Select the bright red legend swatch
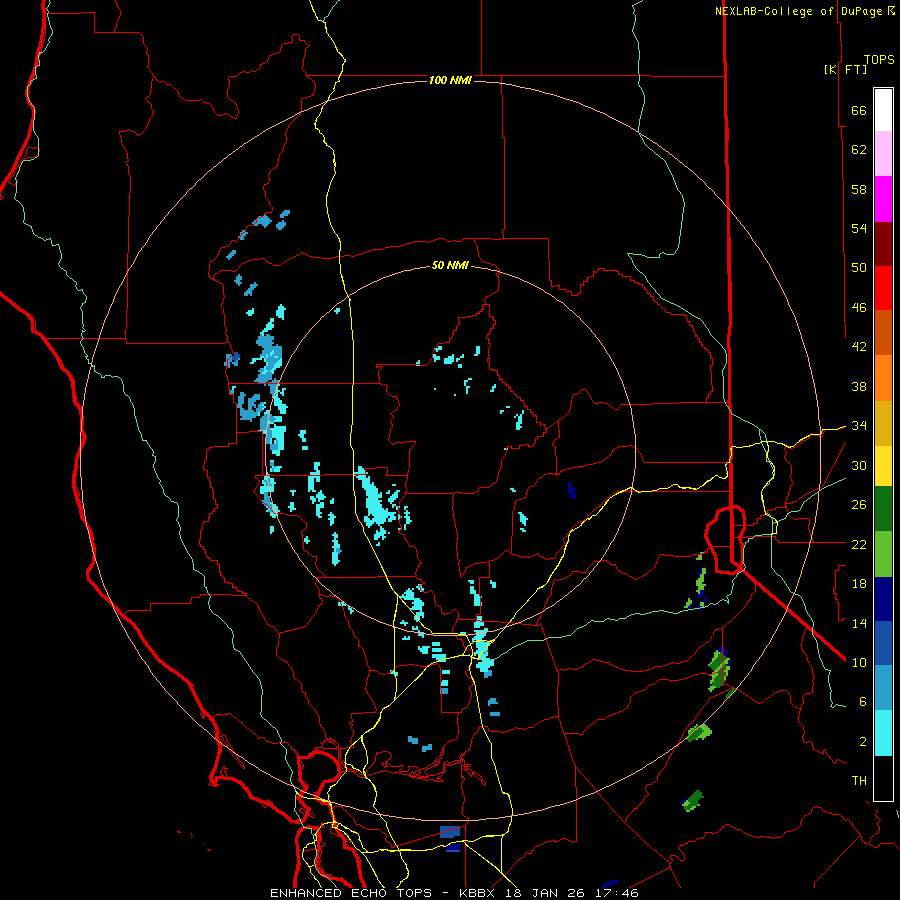 point(883,288)
